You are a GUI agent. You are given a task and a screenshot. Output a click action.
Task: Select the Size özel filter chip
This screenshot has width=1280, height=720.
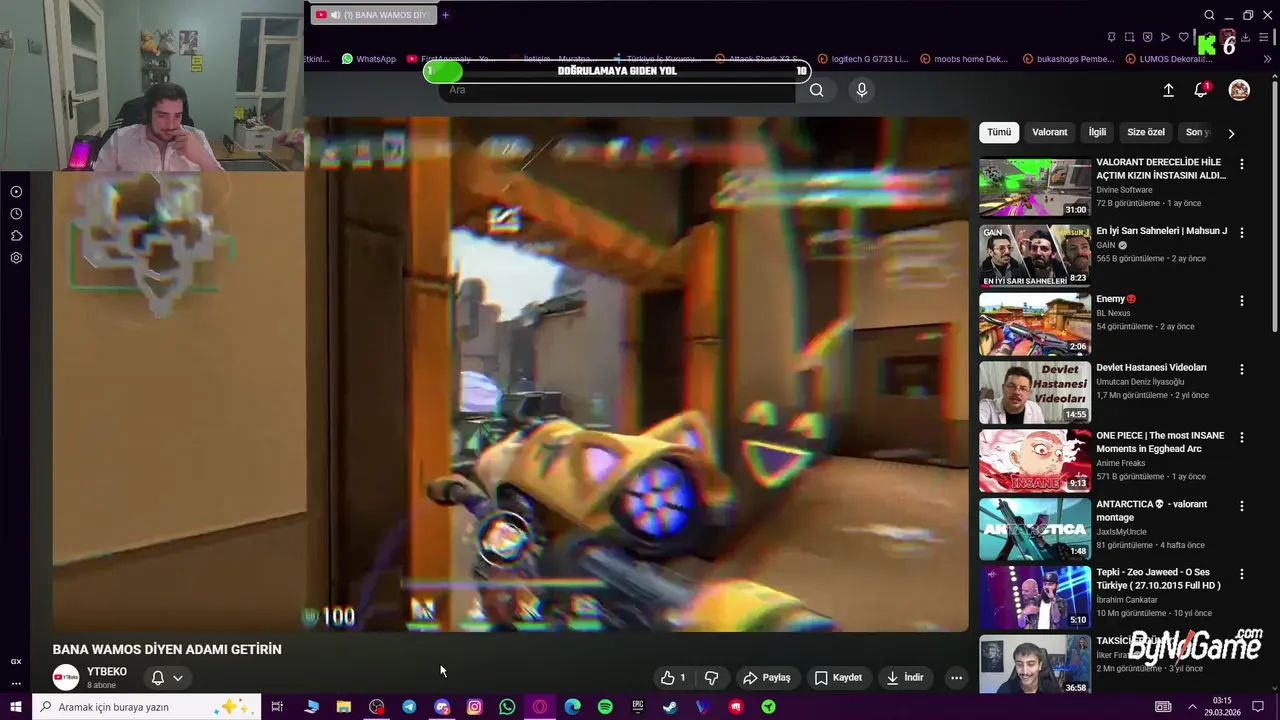1146,132
